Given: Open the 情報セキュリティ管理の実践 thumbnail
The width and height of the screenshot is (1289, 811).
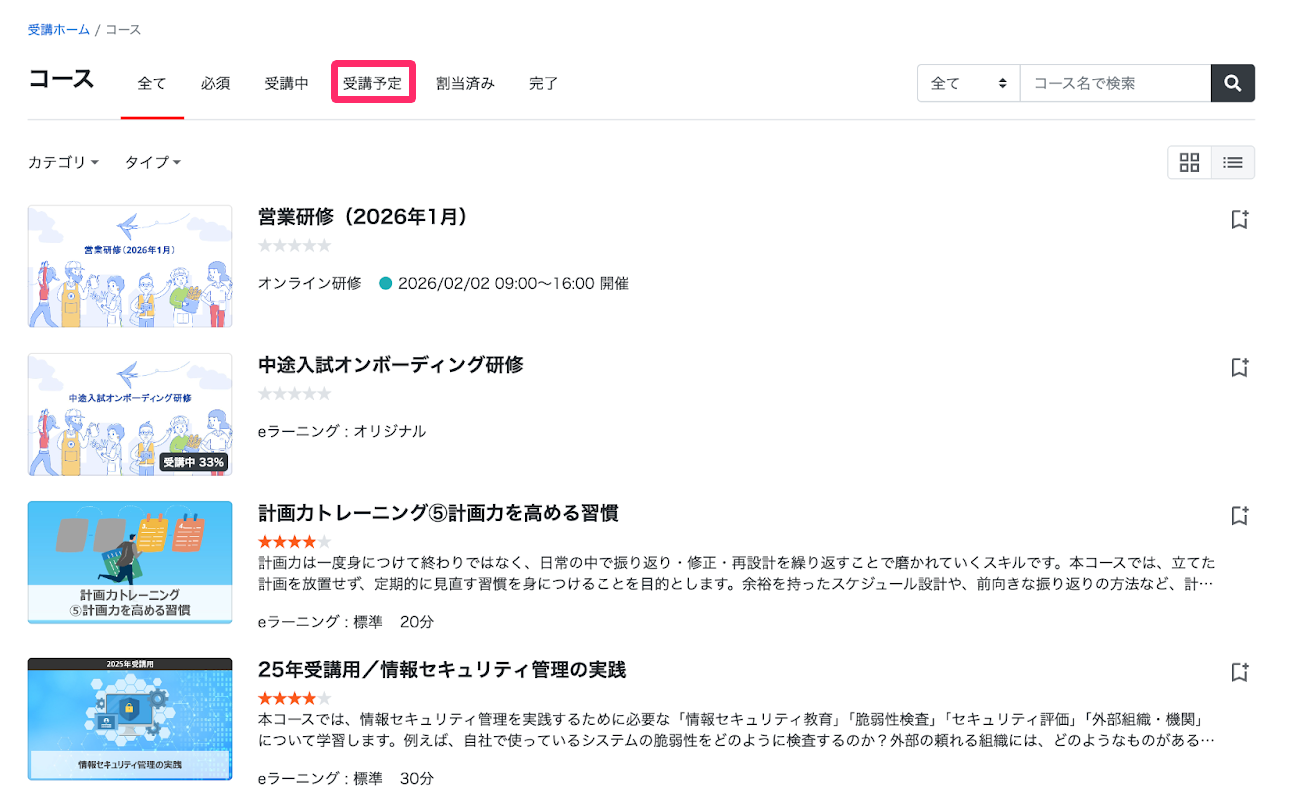Looking at the screenshot, I should tap(130, 718).
